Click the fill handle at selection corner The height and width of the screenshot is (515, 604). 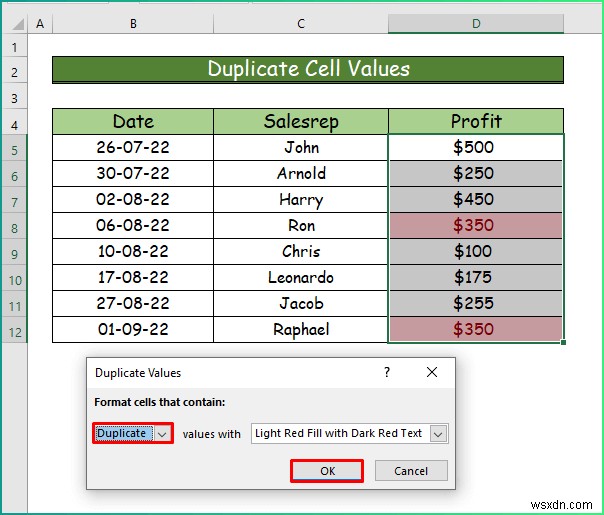(564, 342)
